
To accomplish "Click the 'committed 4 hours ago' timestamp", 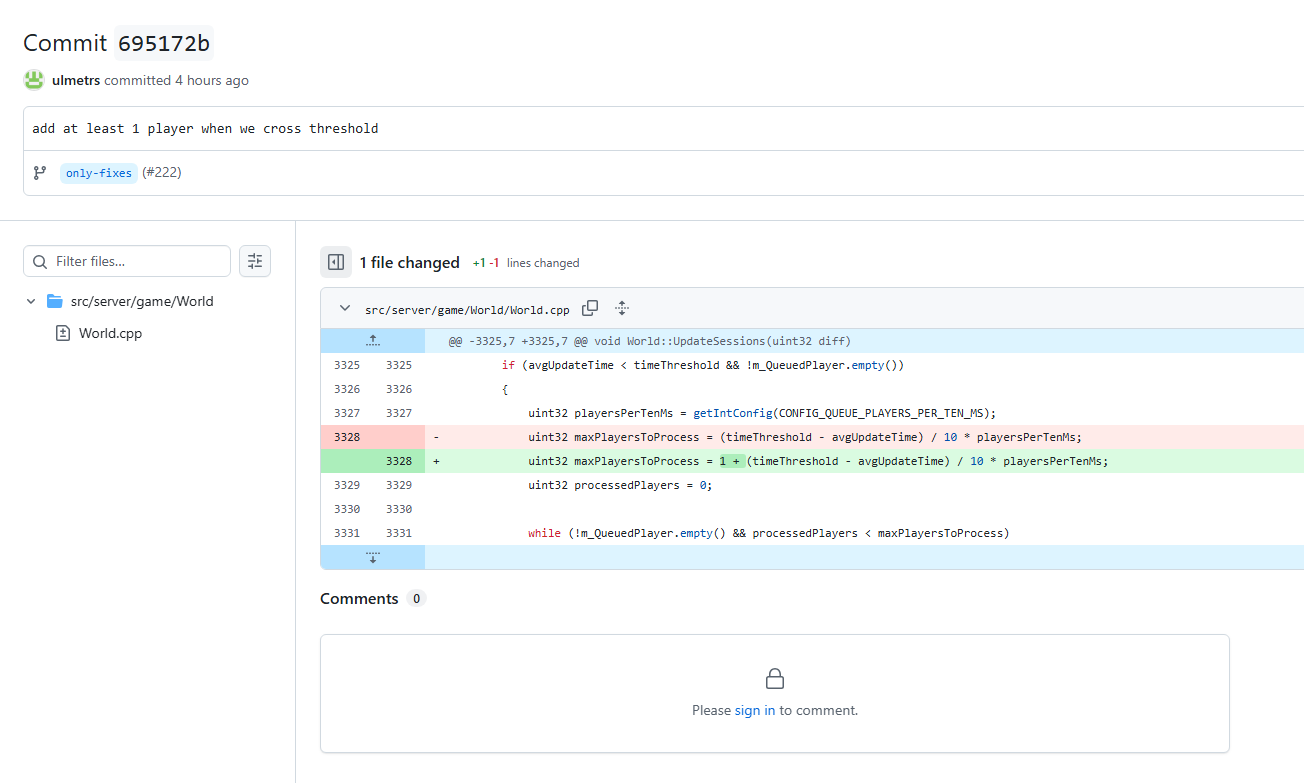I will tap(176, 80).
